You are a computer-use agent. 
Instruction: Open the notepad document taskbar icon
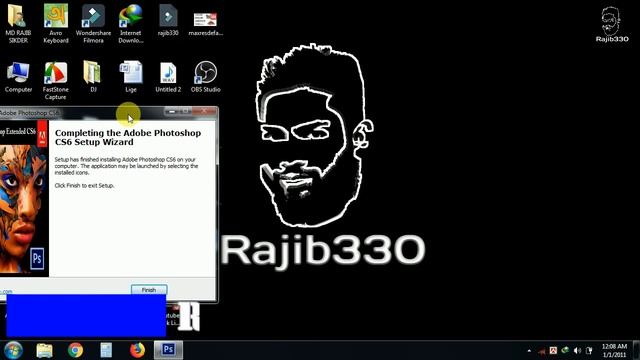(106, 350)
